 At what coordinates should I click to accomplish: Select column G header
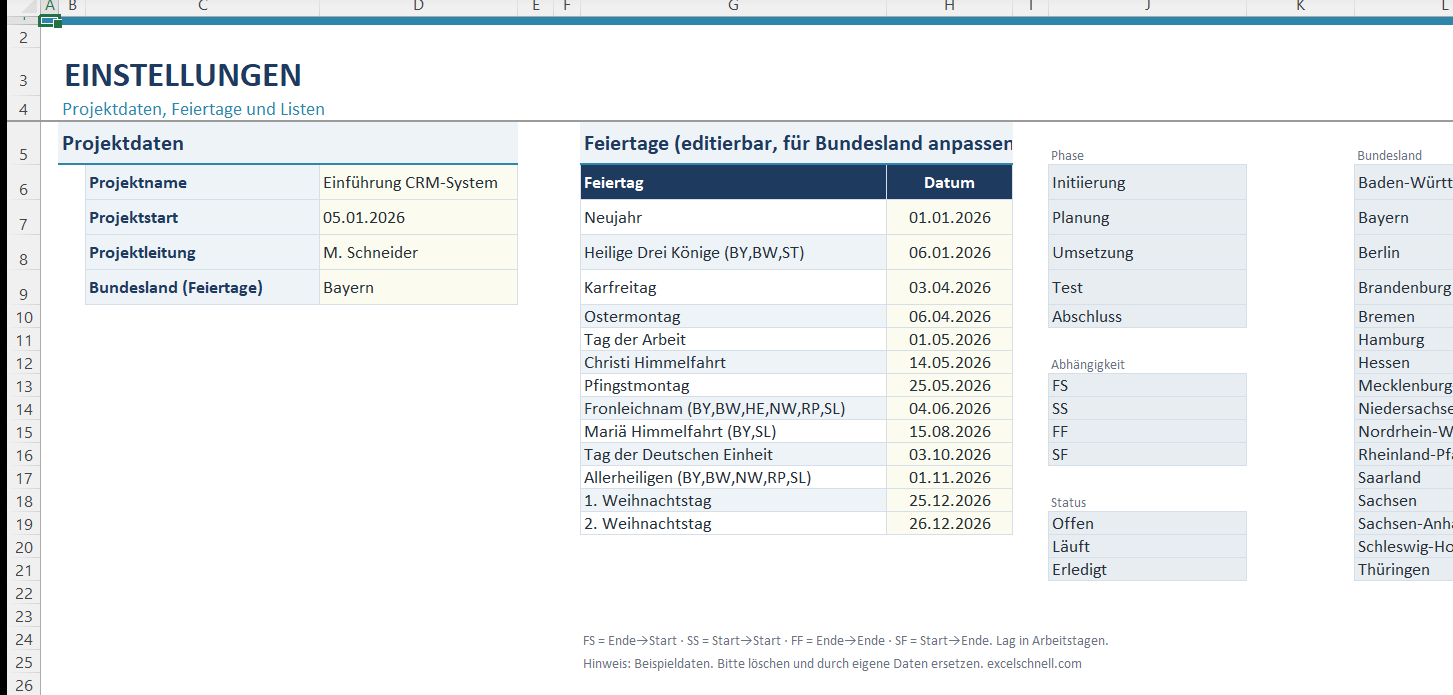(x=733, y=6)
